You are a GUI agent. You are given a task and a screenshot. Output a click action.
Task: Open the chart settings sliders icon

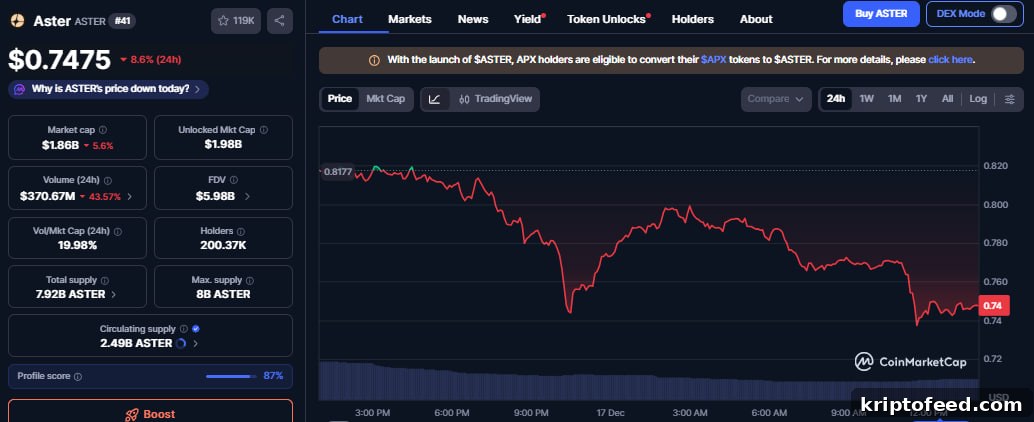[1010, 99]
